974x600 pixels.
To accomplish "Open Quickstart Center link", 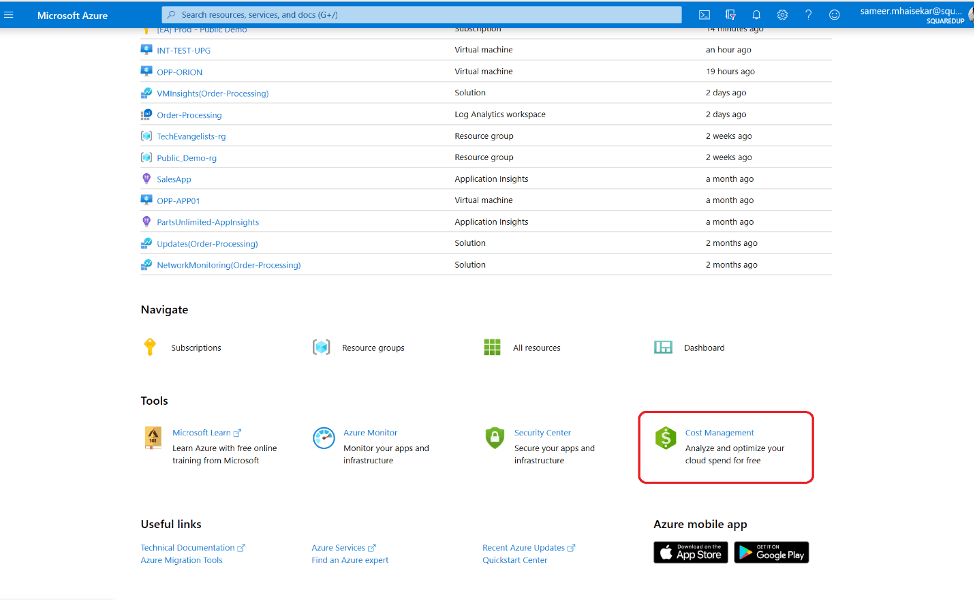I will click(515, 560).
